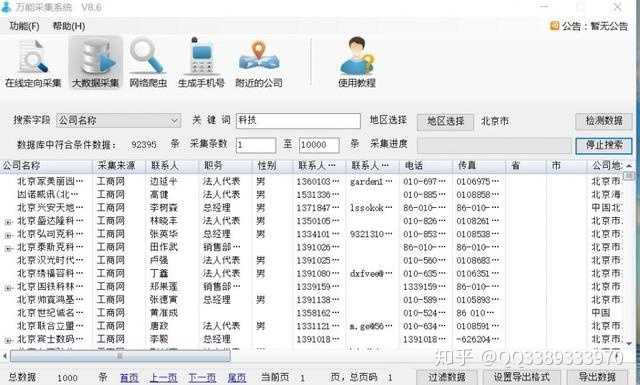Select contact 李树森 cell
This screenshot has width=640, height=385.
[x=163, y=207]
